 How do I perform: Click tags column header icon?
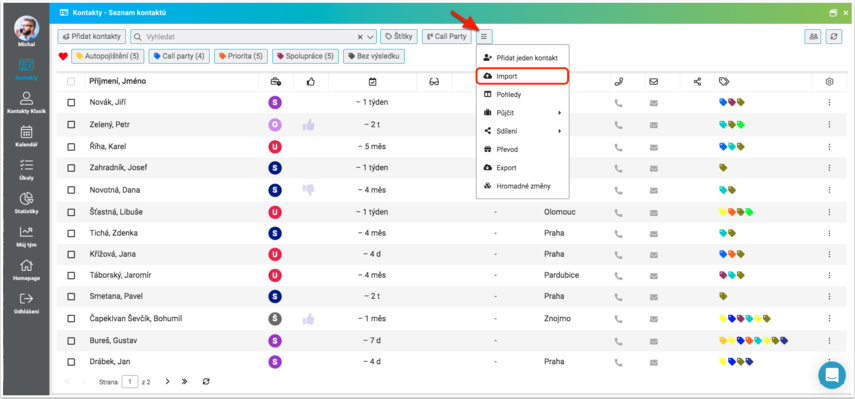(x=724, y=82)
